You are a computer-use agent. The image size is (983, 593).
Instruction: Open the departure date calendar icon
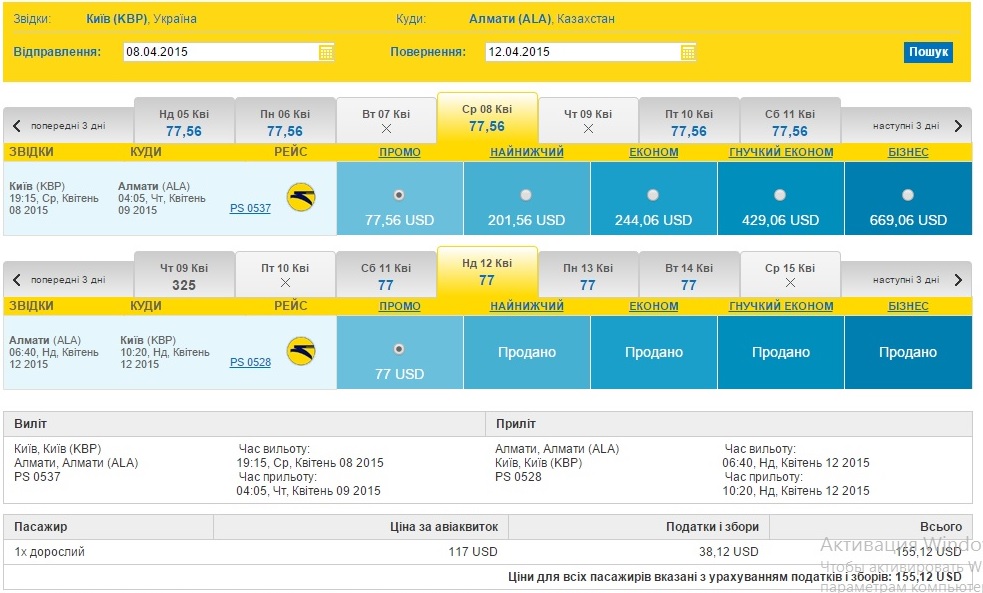coord(326,52)
